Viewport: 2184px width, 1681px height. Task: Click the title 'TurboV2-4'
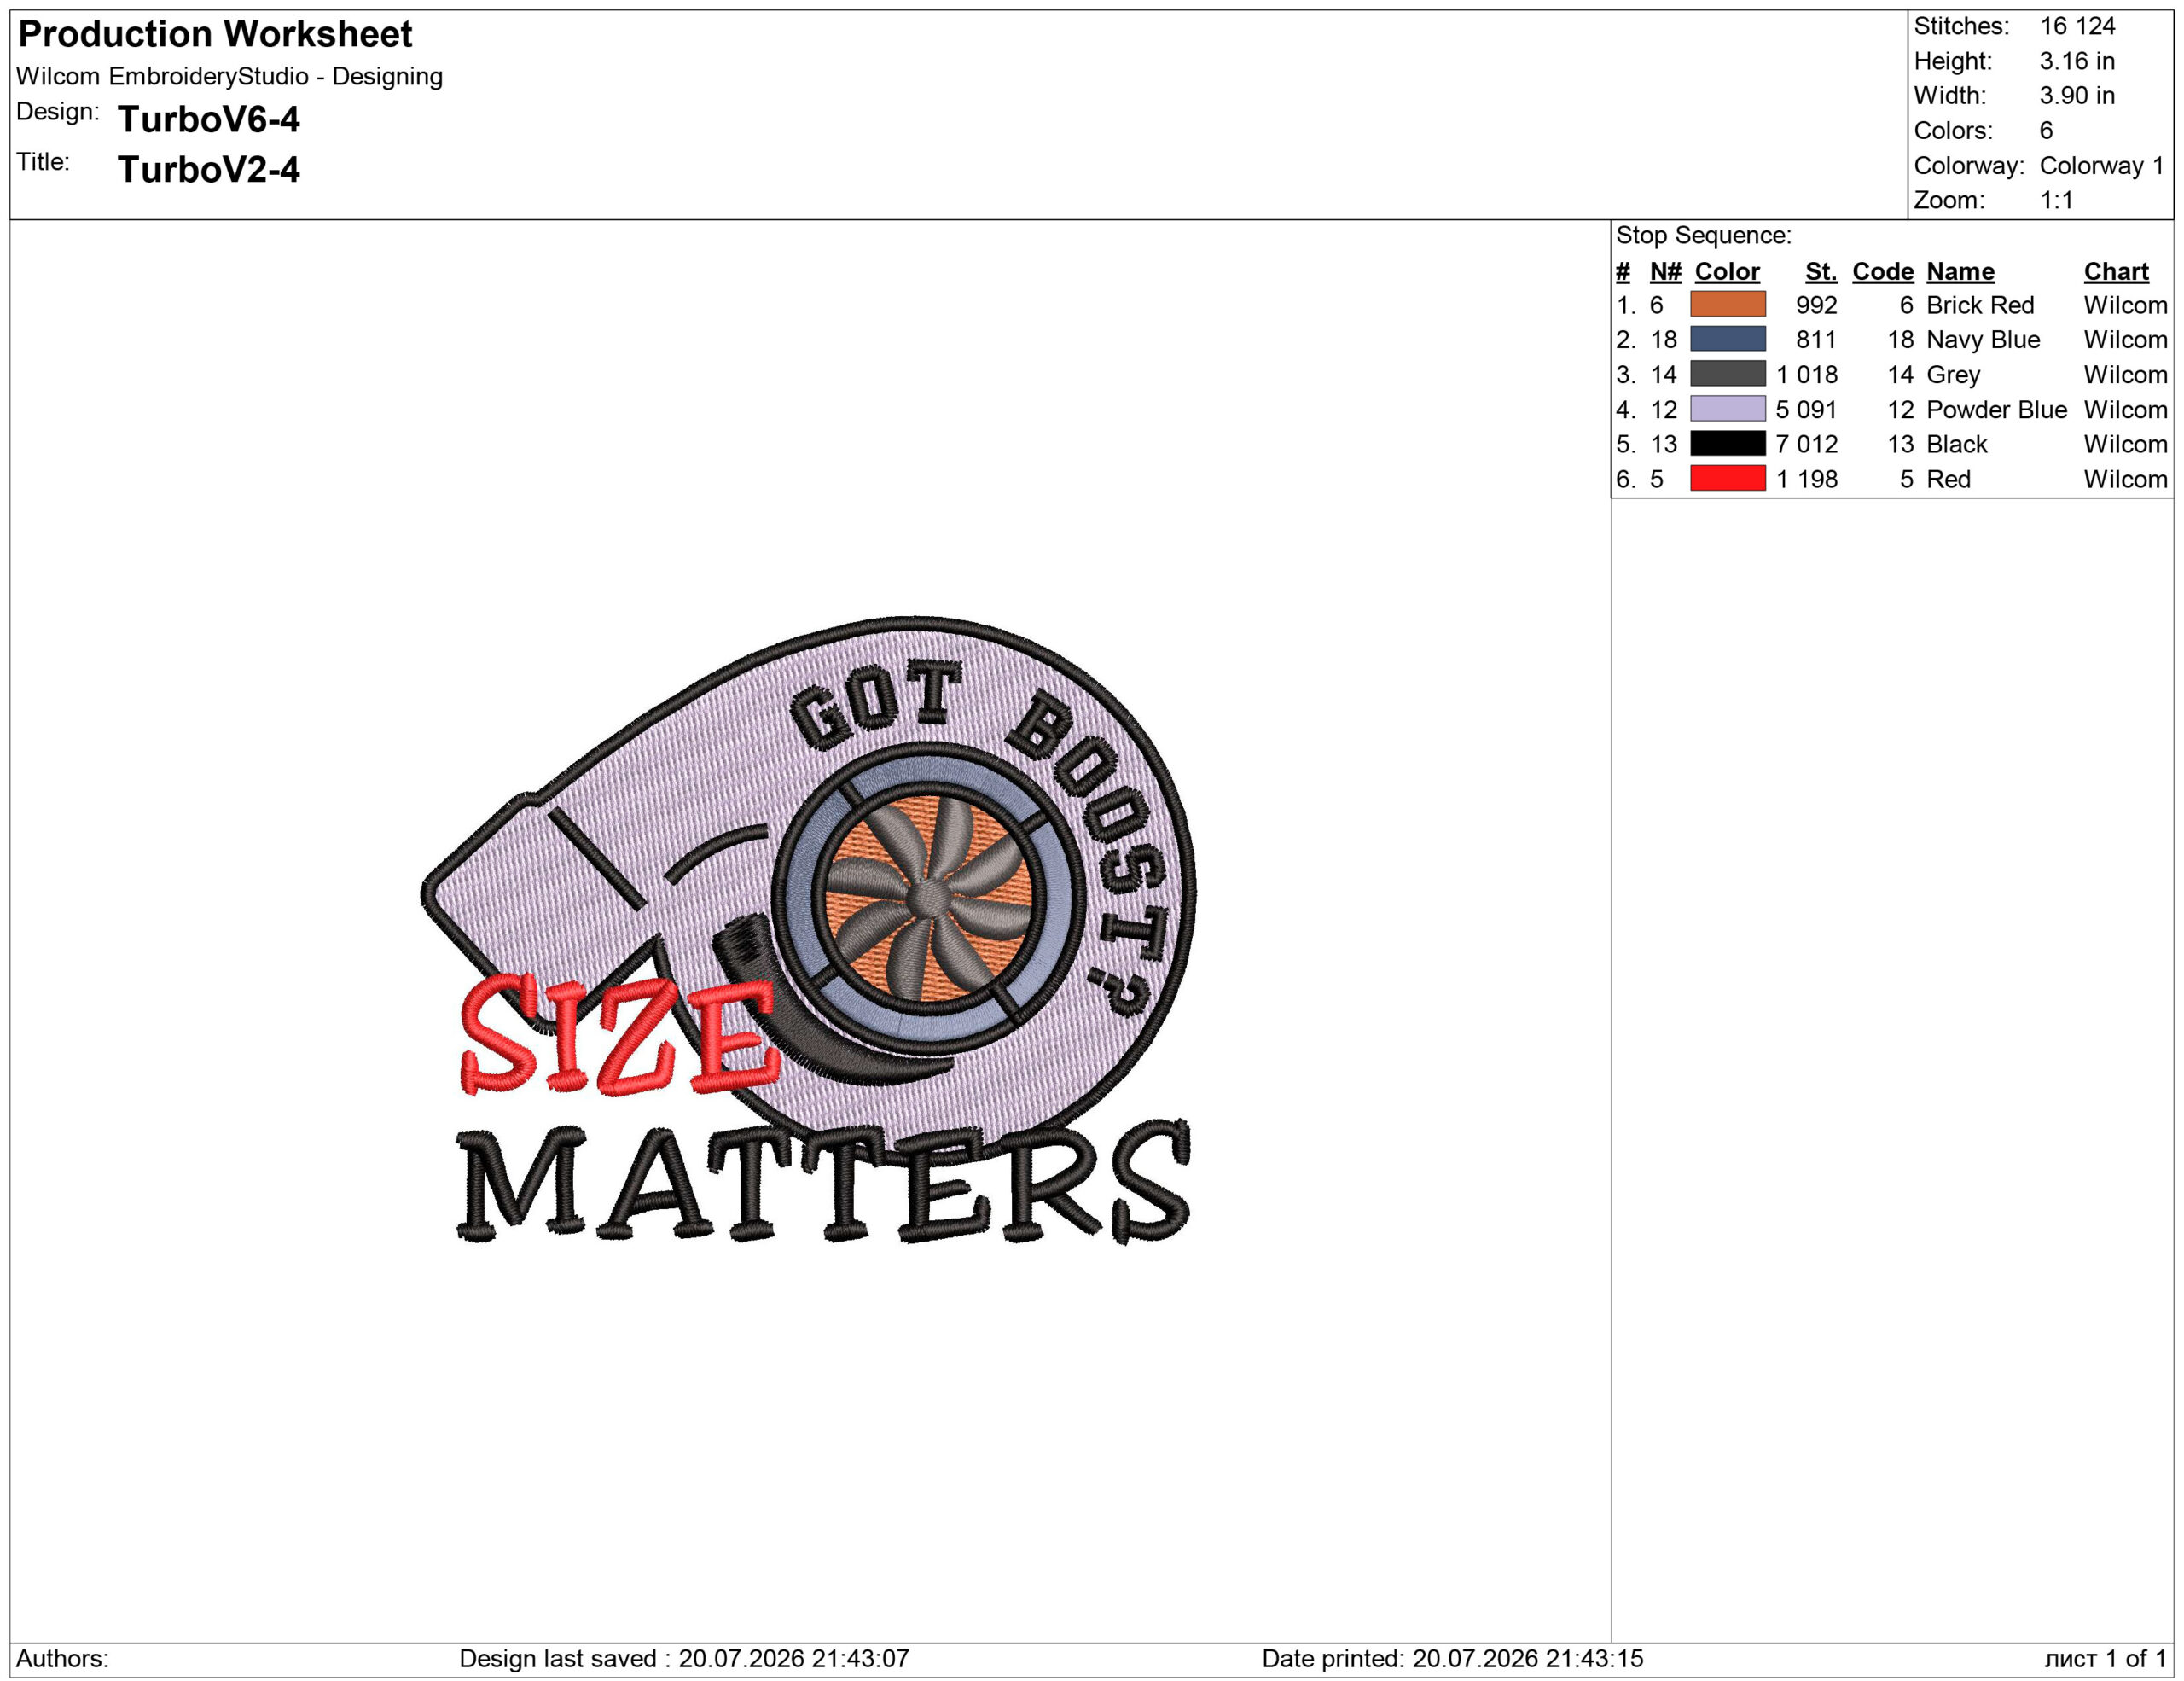click(208, 170)
